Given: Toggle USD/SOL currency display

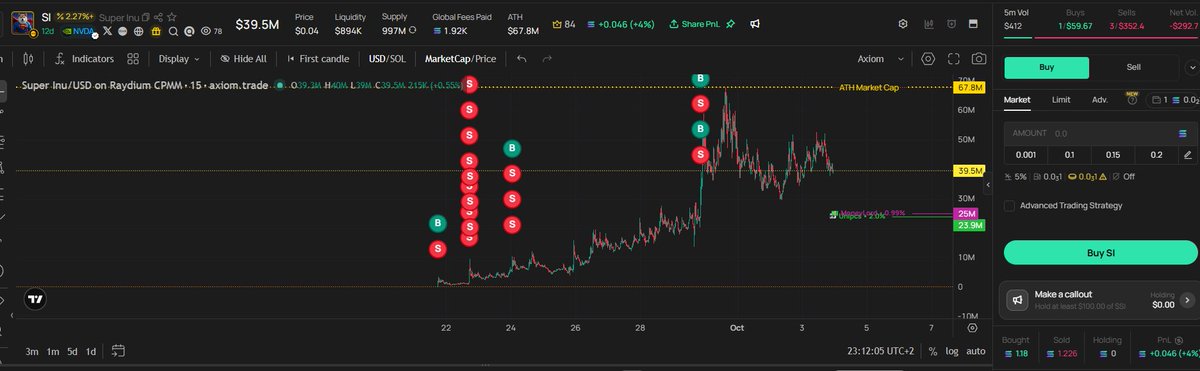Looking at the screenshot, I should tap(387, 59).
